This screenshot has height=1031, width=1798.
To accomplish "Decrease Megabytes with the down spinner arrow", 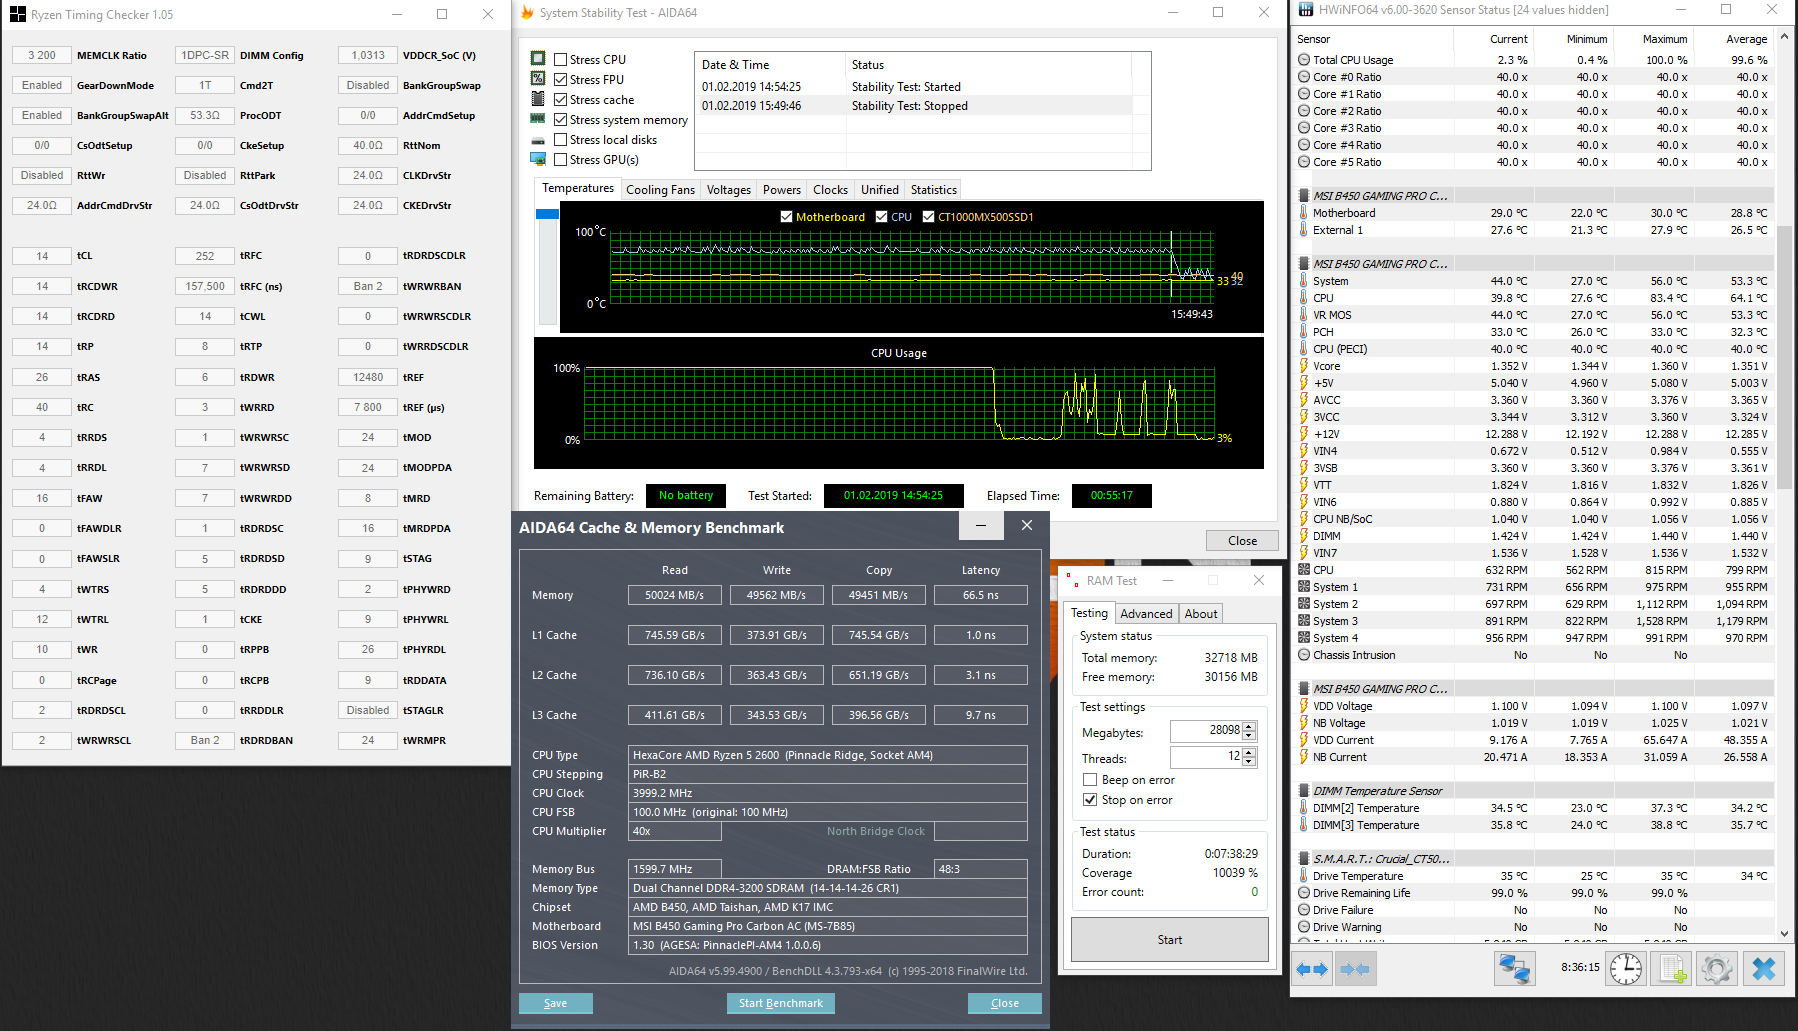I will [x=1249, y=737].
